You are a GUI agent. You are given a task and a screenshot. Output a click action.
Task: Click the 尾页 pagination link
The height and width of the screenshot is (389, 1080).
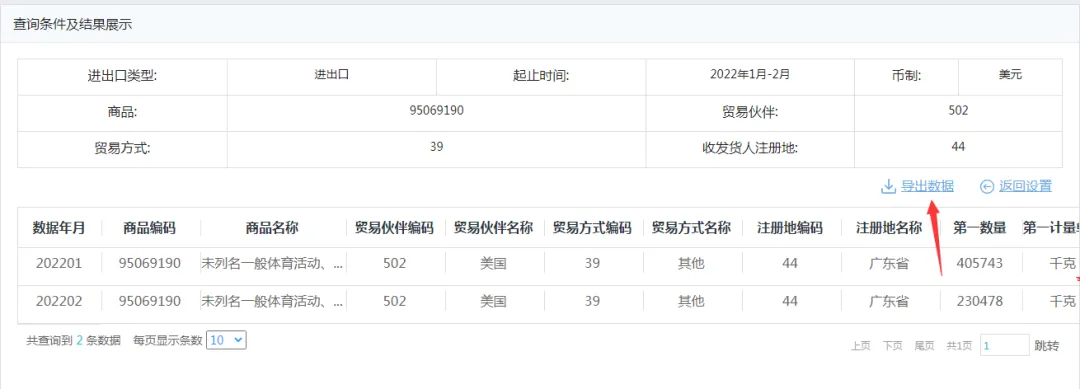(924, 346)
